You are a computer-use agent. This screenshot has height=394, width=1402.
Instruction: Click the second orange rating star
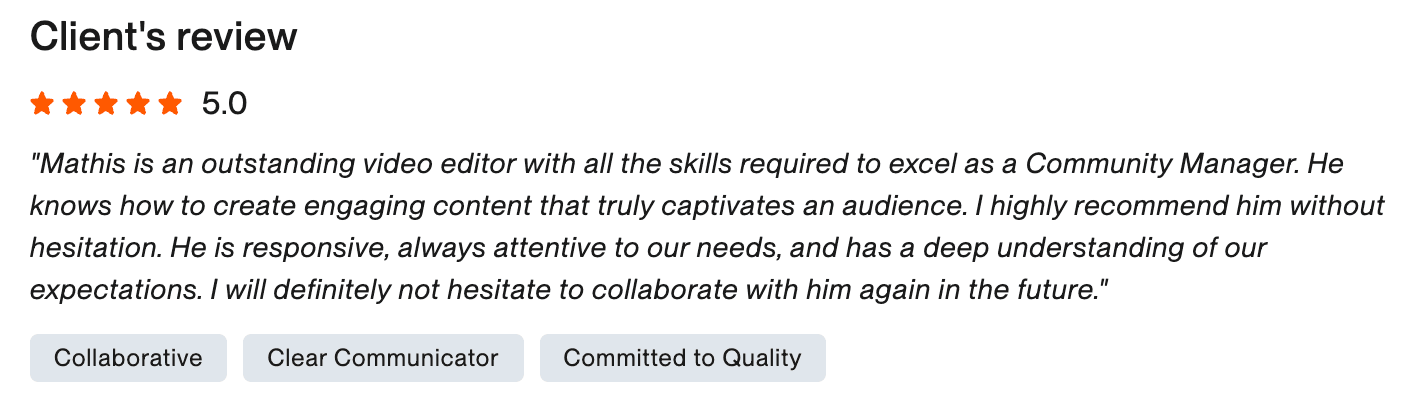coord(74,103)
